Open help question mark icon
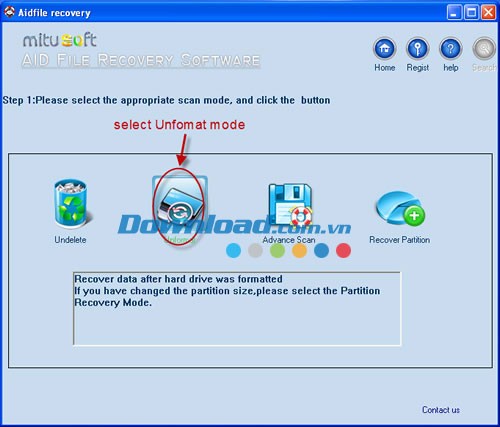This screenshot has height=427, width=500. pyautogui.click(x=451, y=49)
